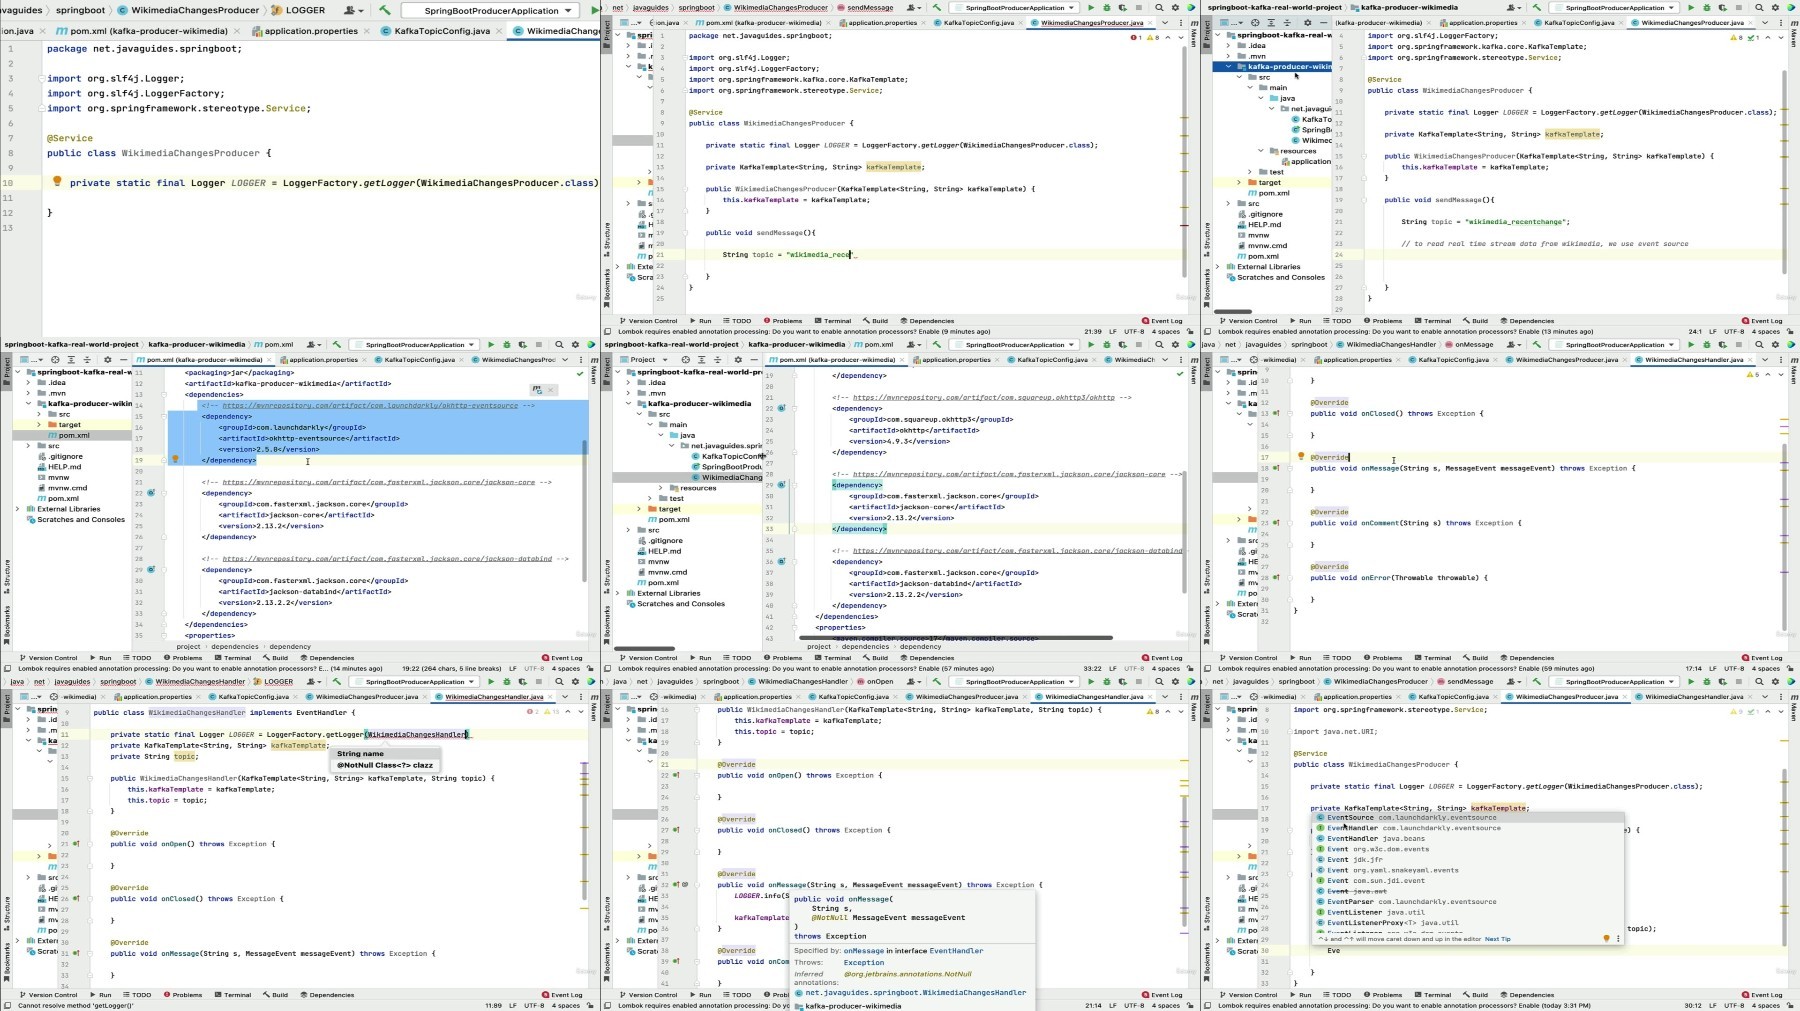The image size is (1800, 1011).
Task: Expand resources folder in okhttp3 pom project tree
Action: [661, 488]
